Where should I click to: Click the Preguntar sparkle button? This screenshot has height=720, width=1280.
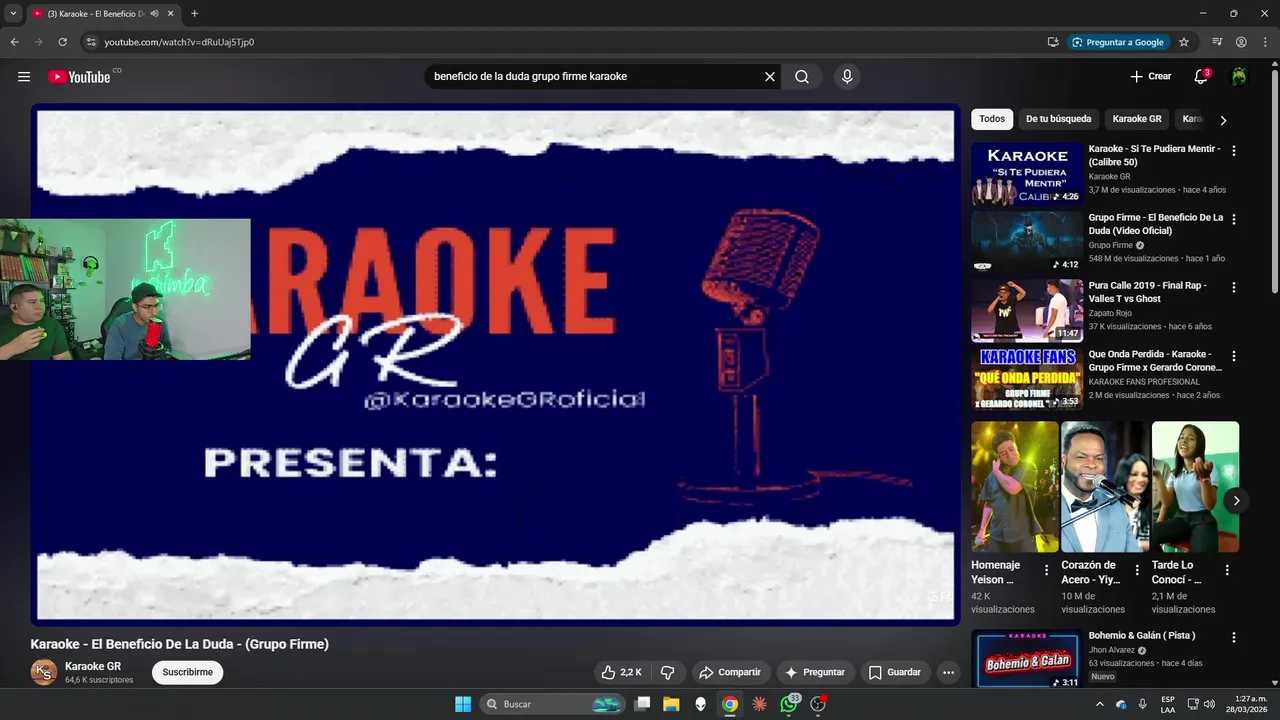(x=816, y=672)
